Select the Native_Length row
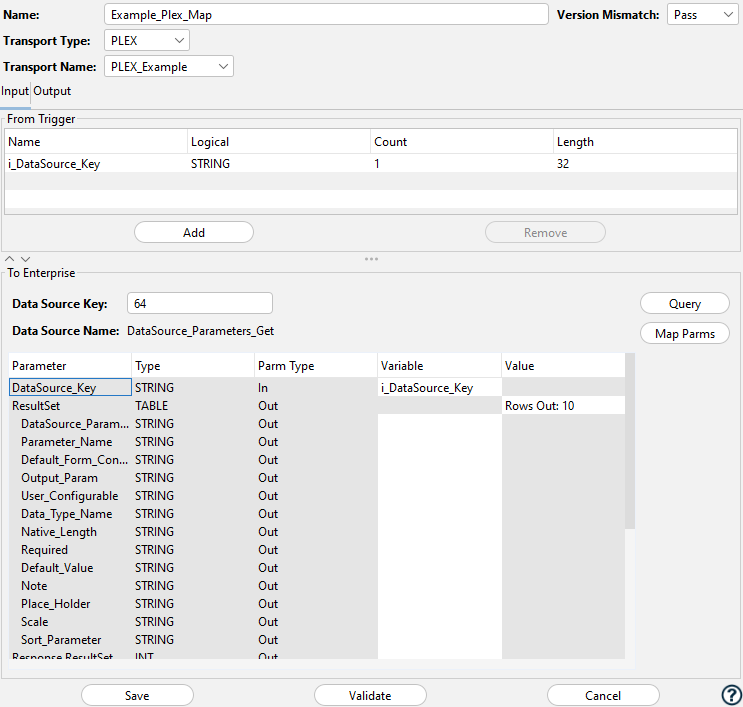This screenshot has height=707, width=743. 317,531
